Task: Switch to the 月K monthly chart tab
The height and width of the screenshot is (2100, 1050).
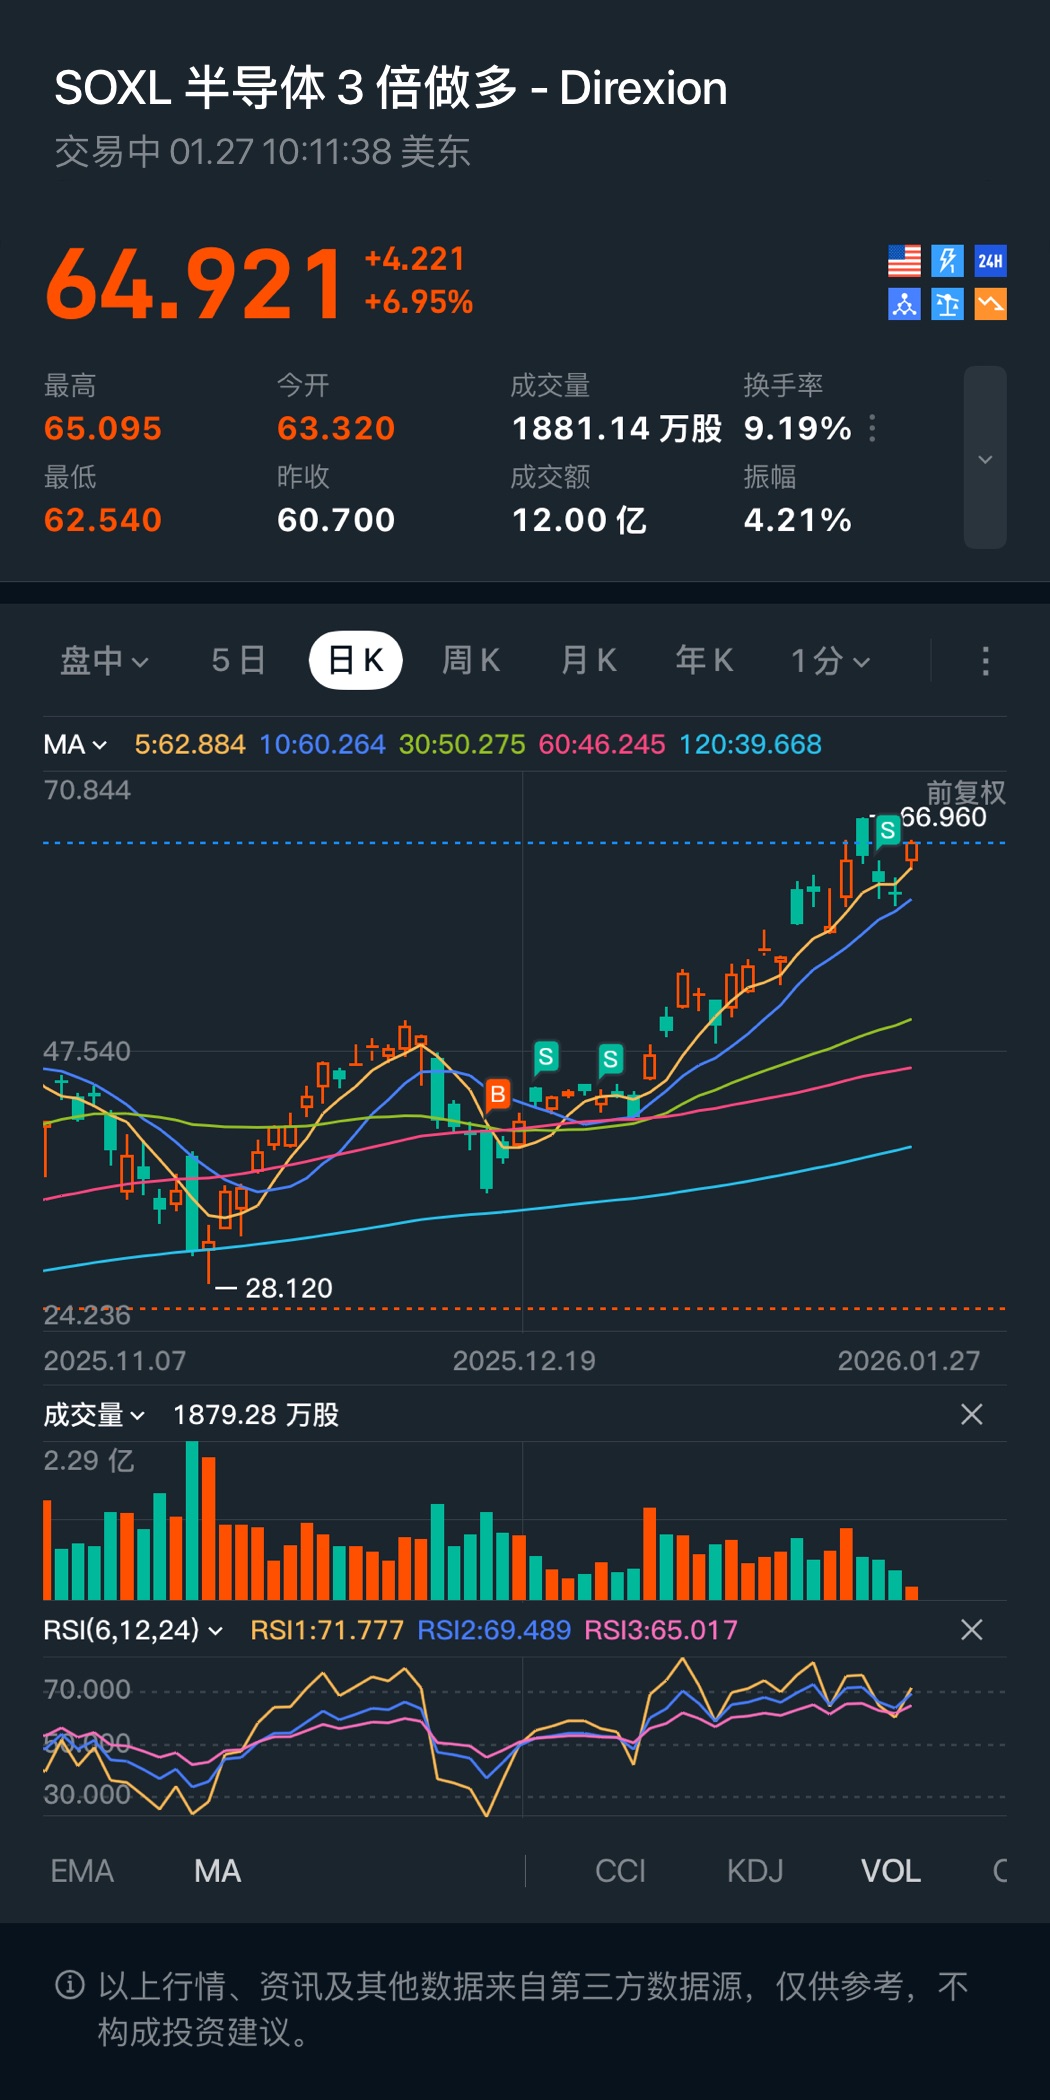Action: [x=589, y=661]
